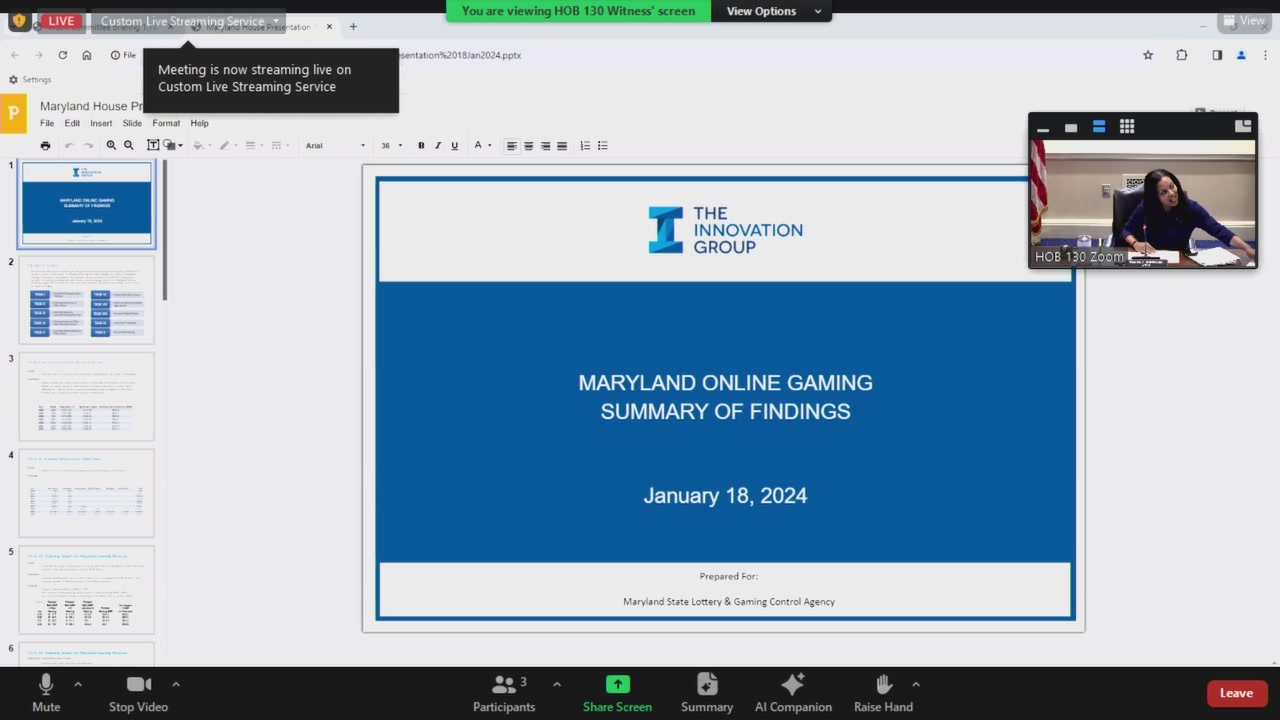1280x720 pixels.
Task: Raise Hand in the meeting
Action: point(883,693)
